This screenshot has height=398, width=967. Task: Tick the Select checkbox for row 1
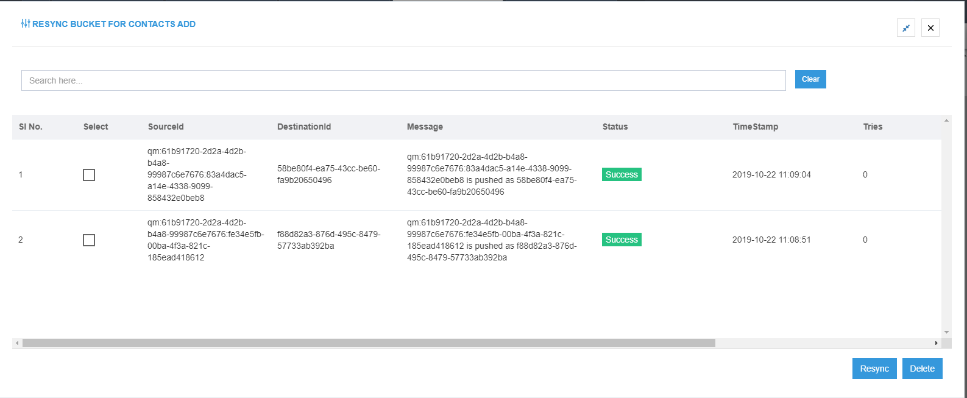(89, 175)
